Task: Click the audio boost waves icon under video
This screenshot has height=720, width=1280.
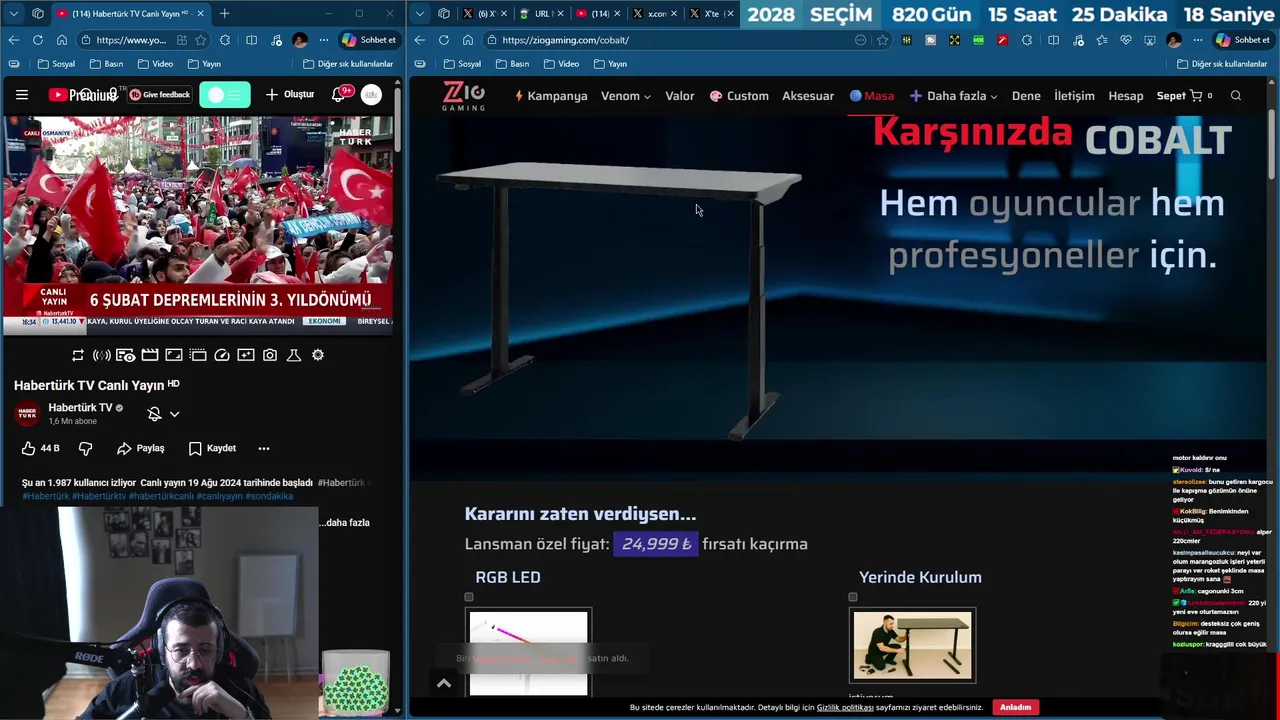Action: click(102, 355)
